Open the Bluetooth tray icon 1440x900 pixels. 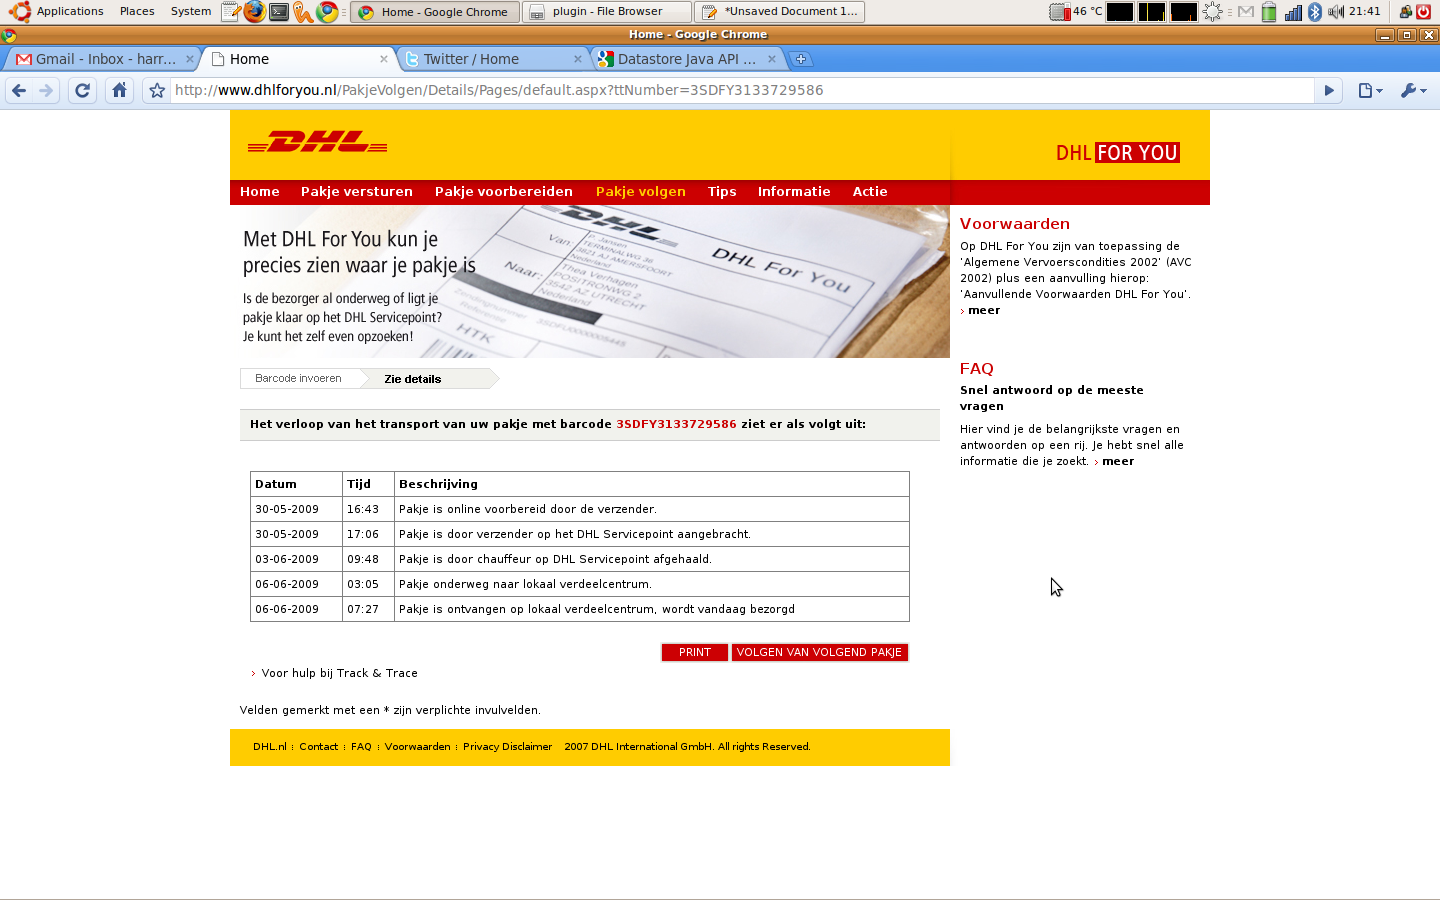[1315, 12]
